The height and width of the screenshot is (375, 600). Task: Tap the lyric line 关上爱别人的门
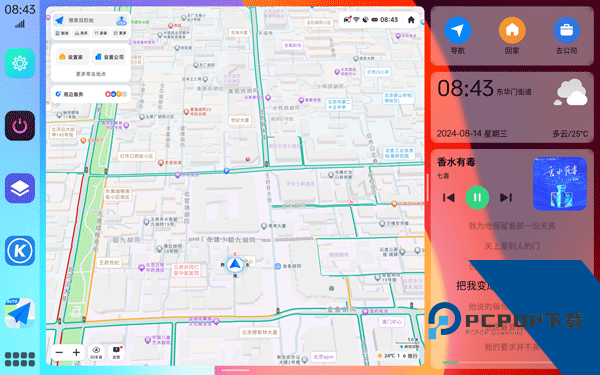tap(512, 246)
